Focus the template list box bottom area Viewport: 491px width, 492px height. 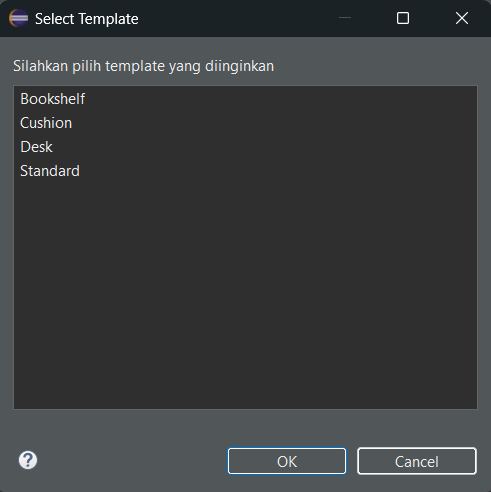[x=245, y=383]
